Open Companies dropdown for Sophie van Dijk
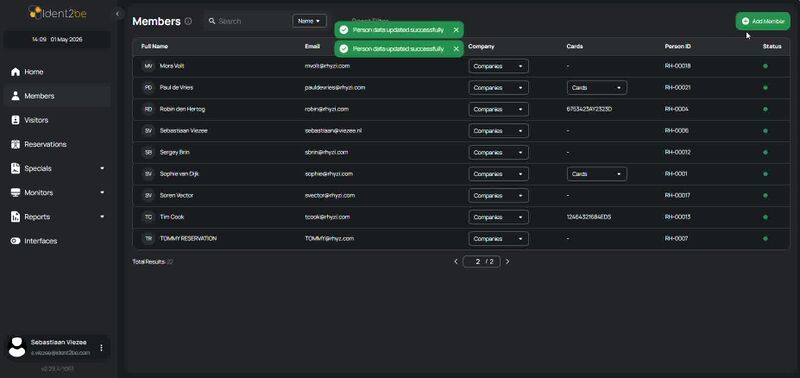Viewport: 800px width, 378px height. point(498,174)
